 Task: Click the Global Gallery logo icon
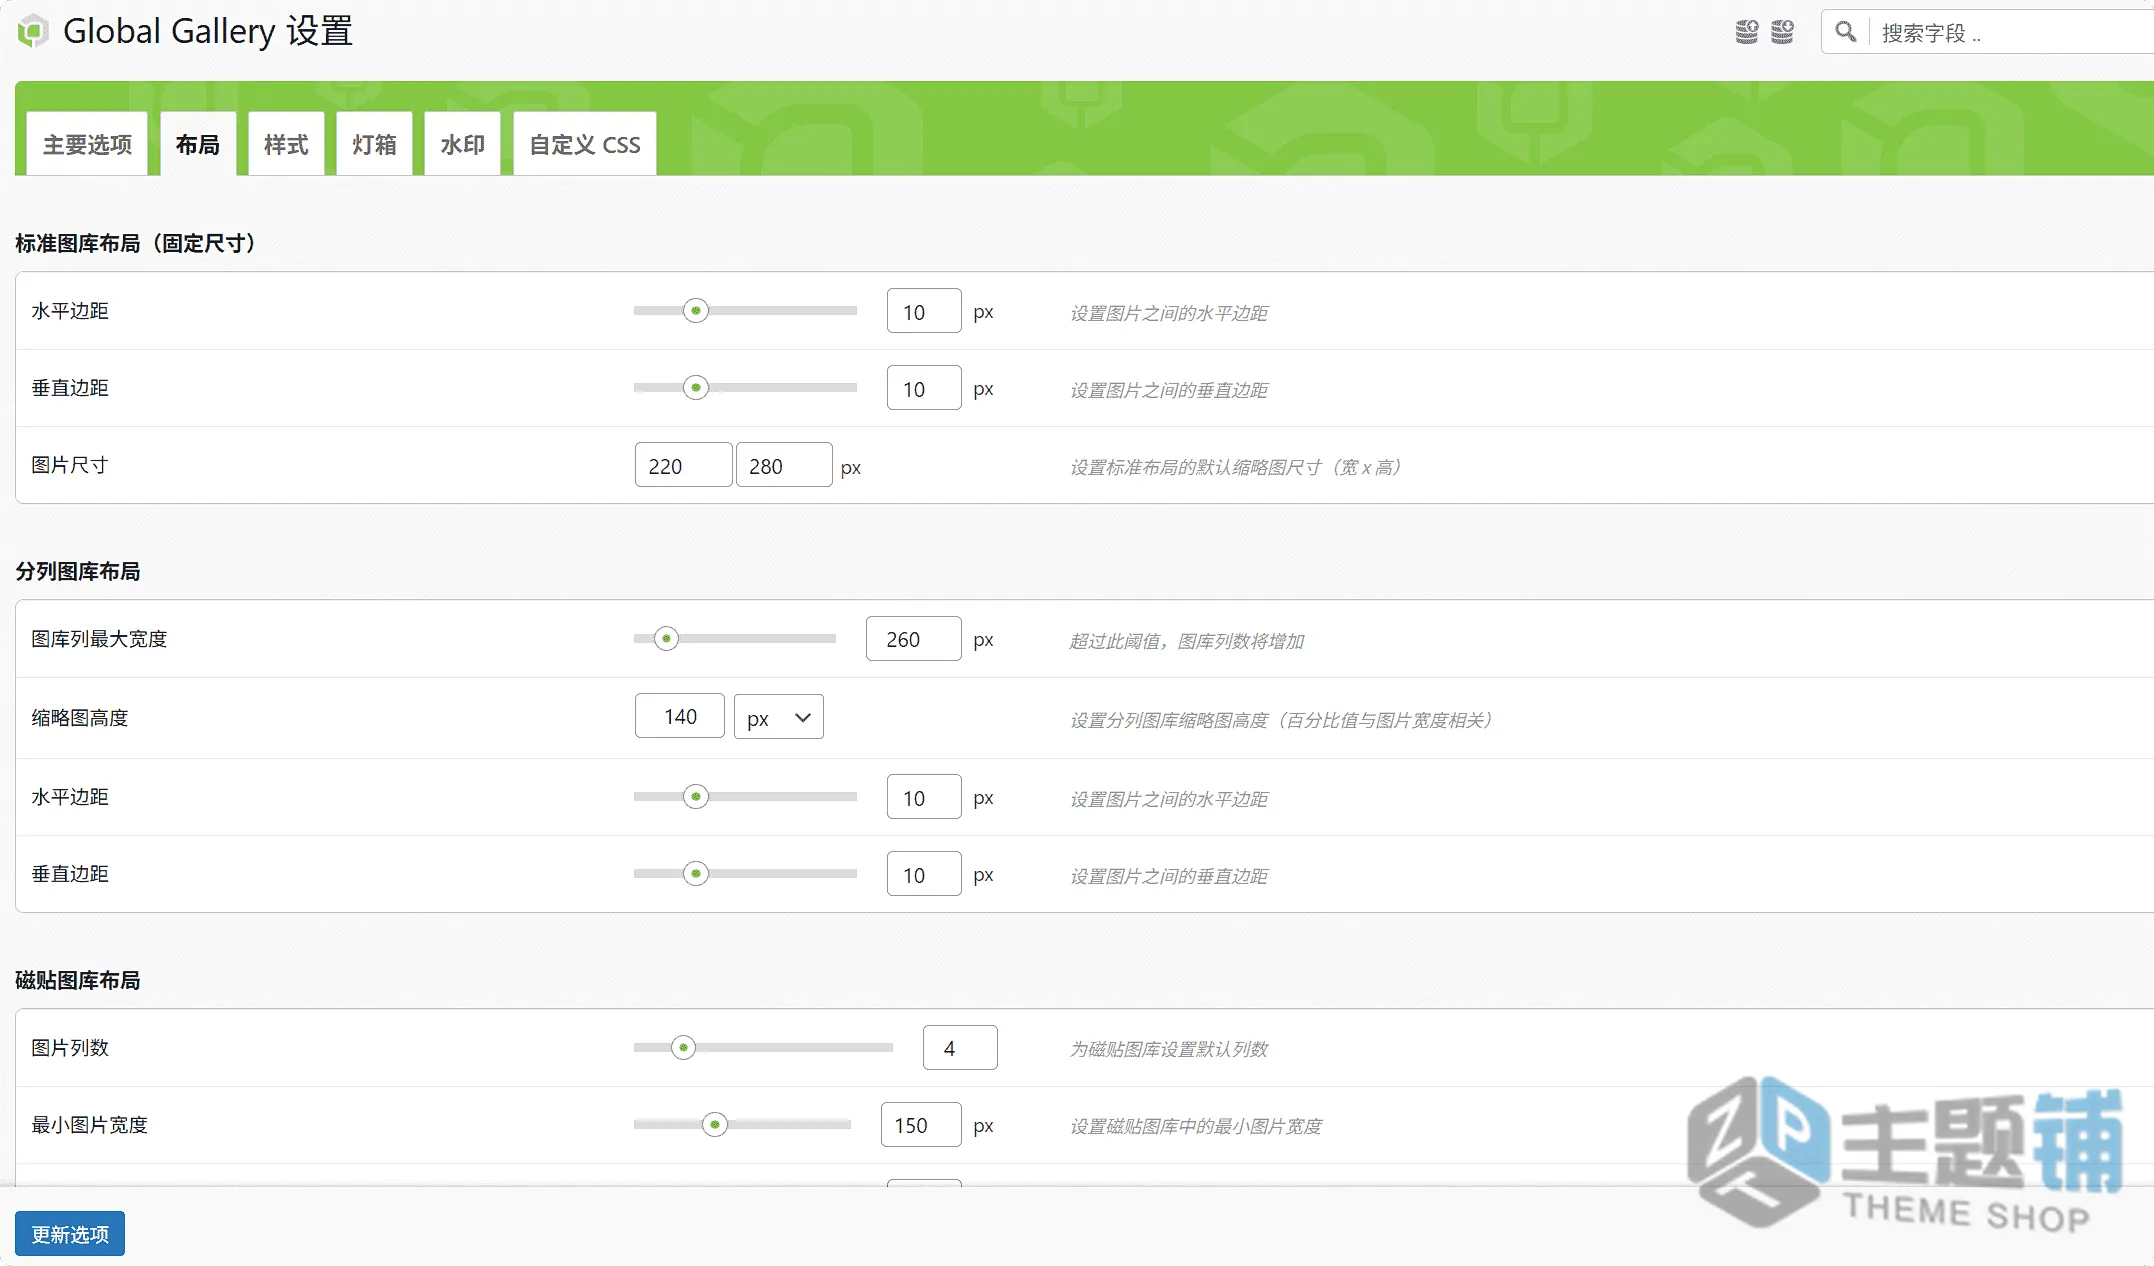33,31
